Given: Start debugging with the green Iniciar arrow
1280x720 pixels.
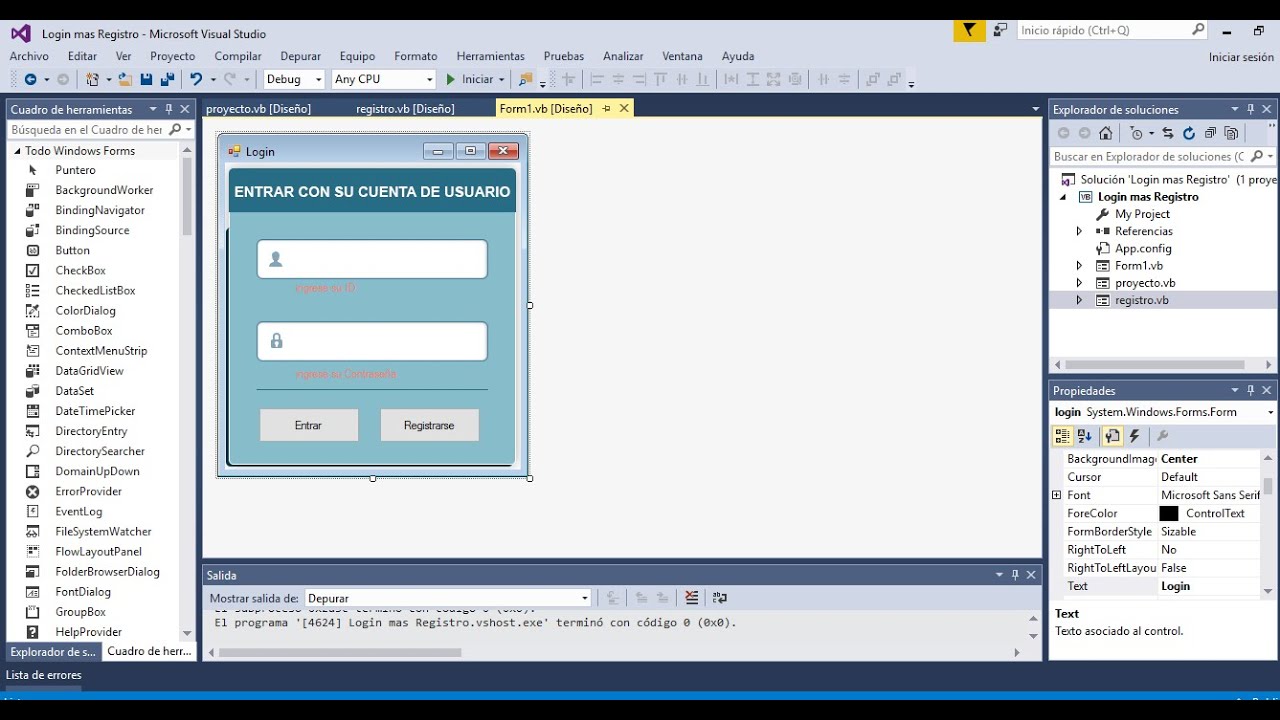Looking at the screenshot, I should click(x=450, y=79).
